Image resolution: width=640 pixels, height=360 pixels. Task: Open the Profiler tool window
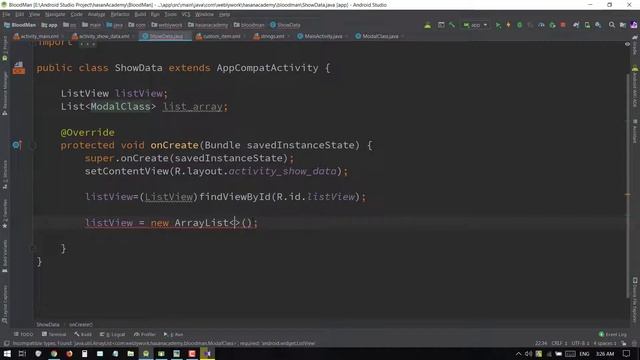coord(145,334)
